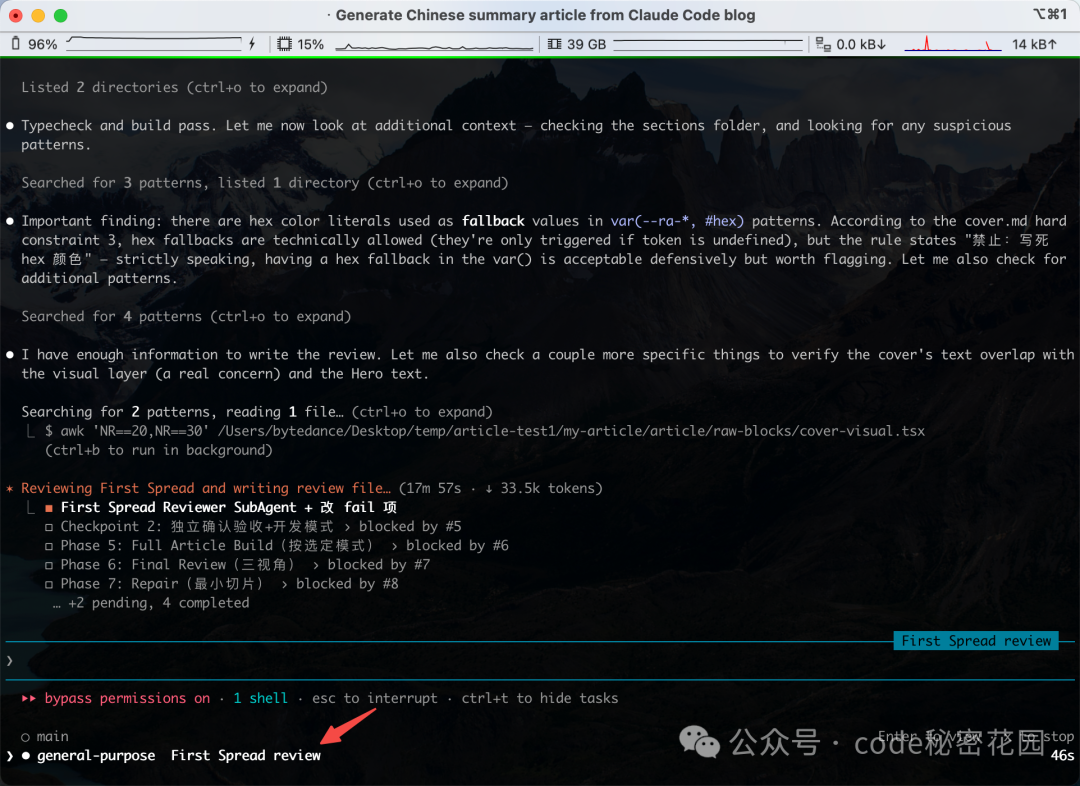Click the CPU usage graph
This screenshot has width=1080, height=786.
[x=434, y=45]
